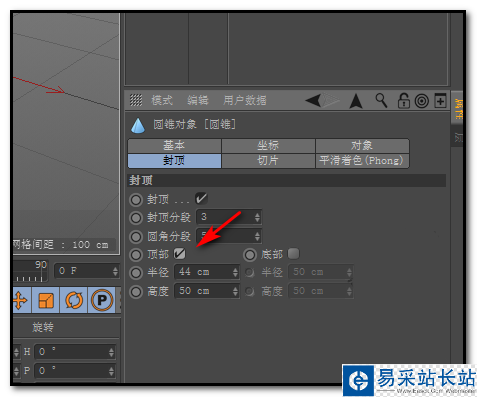
Task: Click the 封顶分段 value field showing 3
Action: pyautogui.click(x=229, y=217)
